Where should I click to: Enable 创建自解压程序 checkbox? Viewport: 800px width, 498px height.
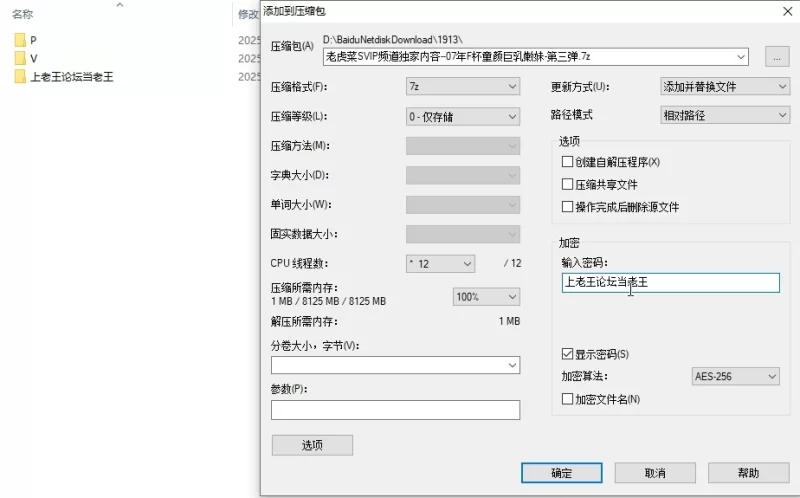[568, 162]
